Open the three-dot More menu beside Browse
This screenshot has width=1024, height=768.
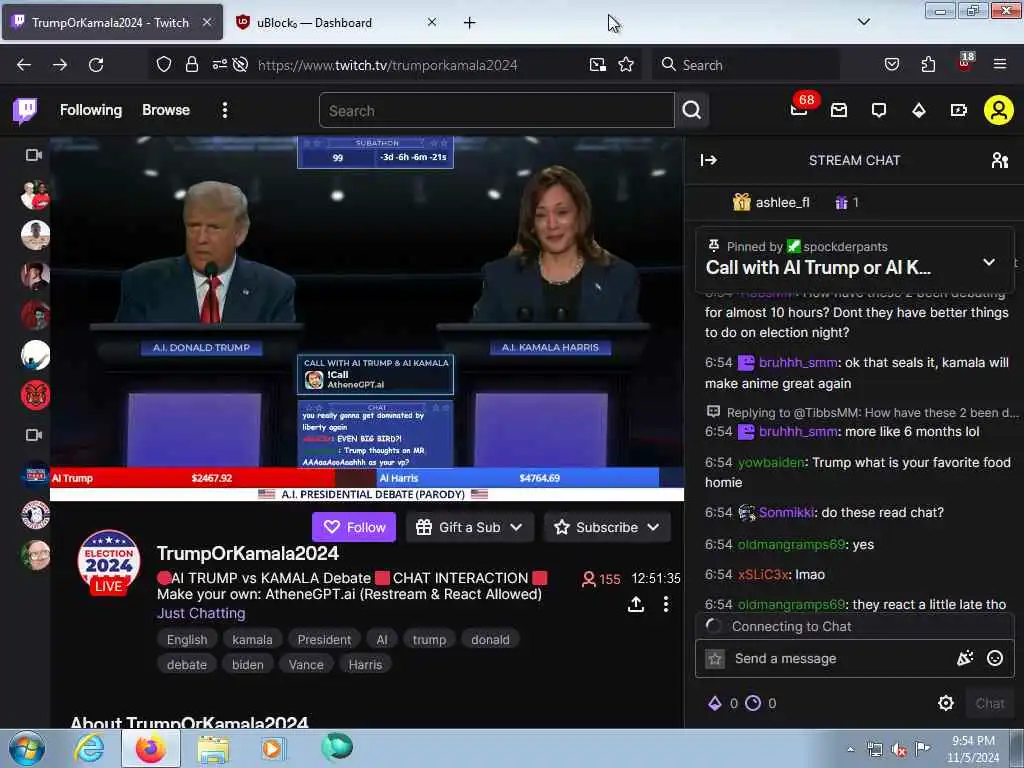pos(225,110)
